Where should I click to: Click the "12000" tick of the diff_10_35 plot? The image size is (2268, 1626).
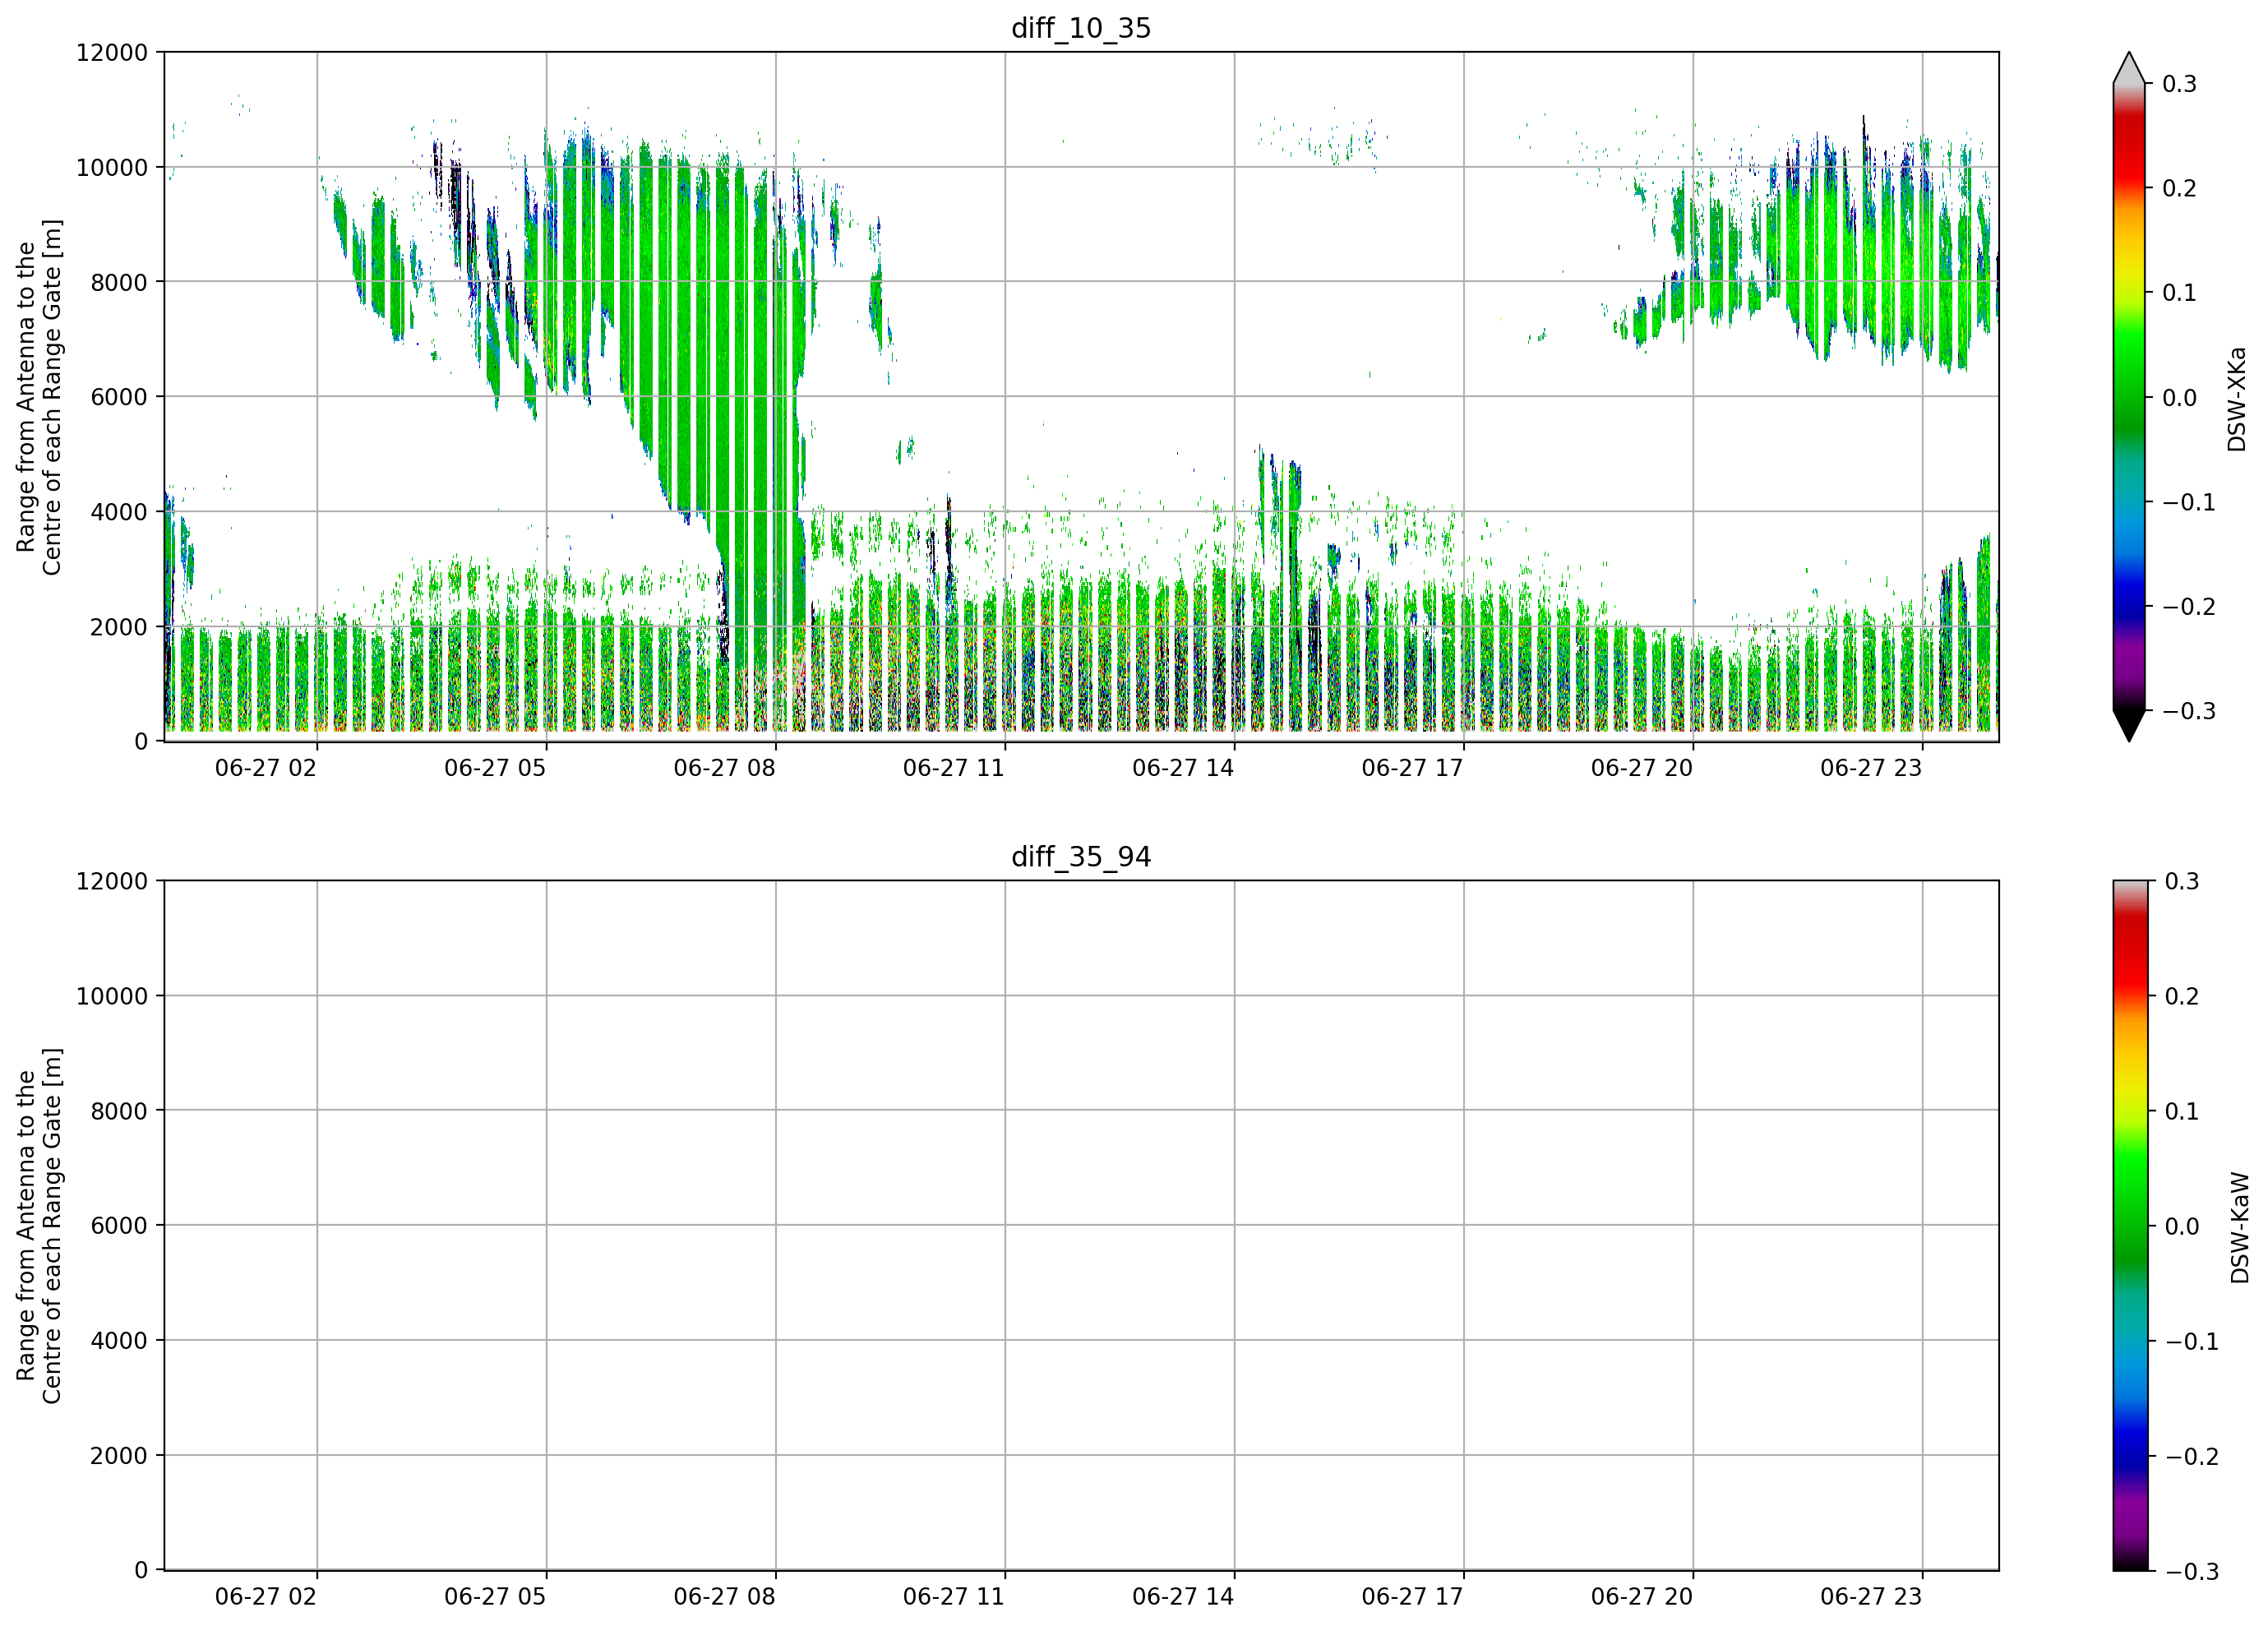(x=112, y=52)
